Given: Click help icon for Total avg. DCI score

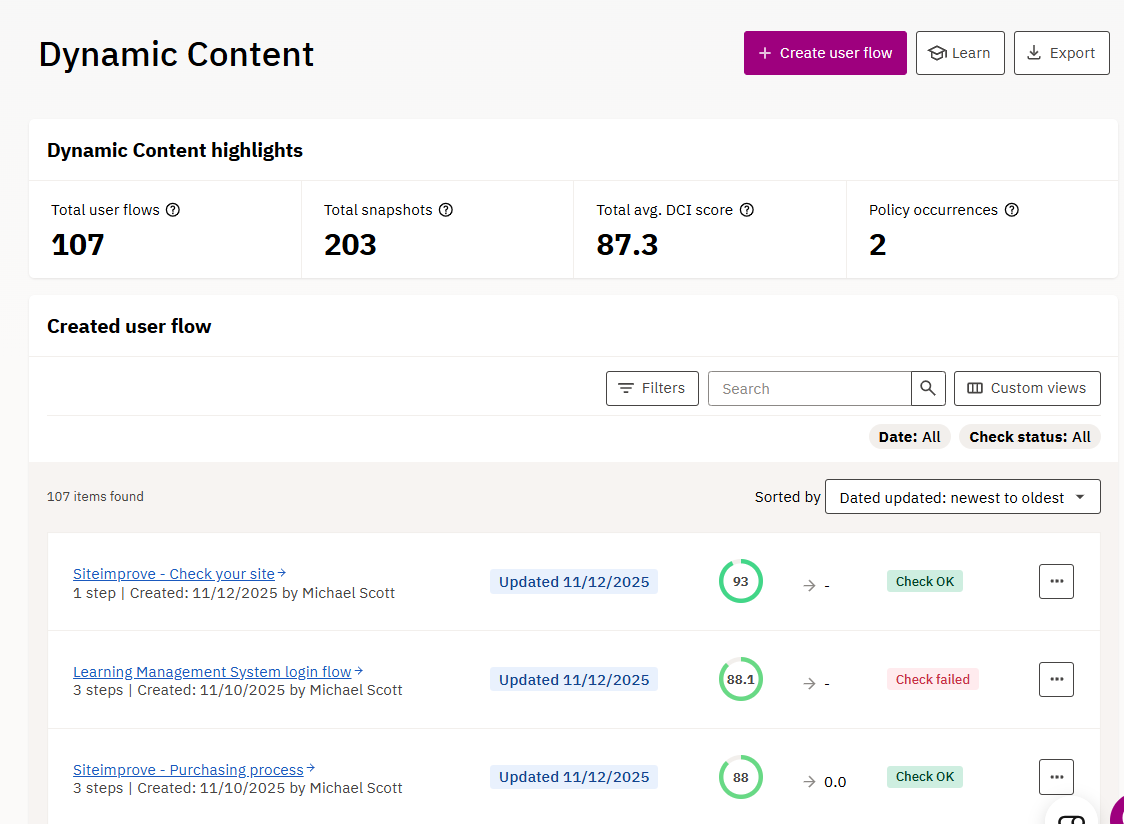Looking at the screenshot, I should [747, 210].
